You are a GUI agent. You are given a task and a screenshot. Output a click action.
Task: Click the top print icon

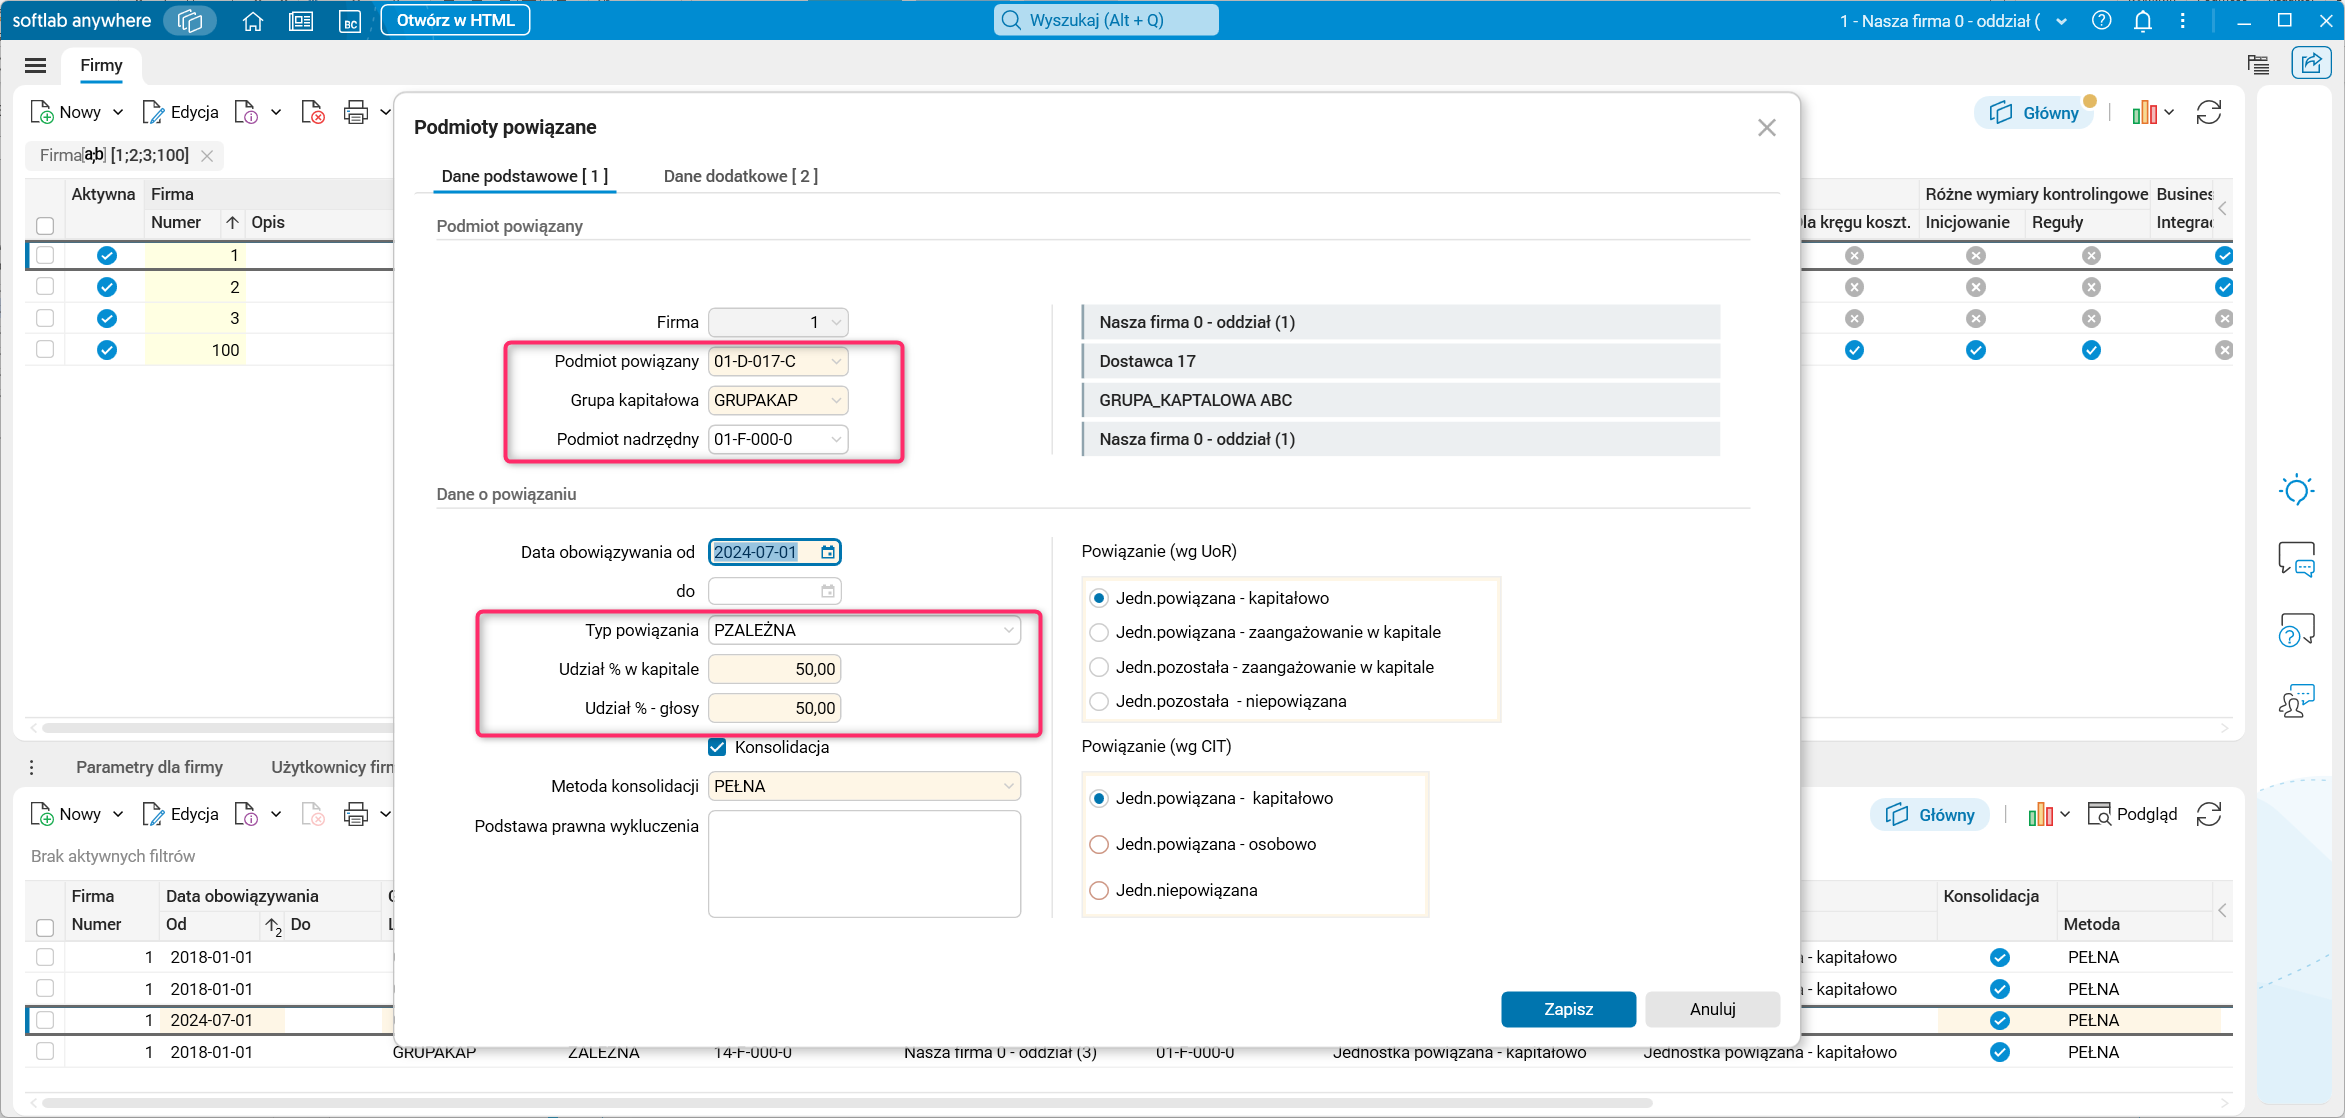(x=355, y=112)
